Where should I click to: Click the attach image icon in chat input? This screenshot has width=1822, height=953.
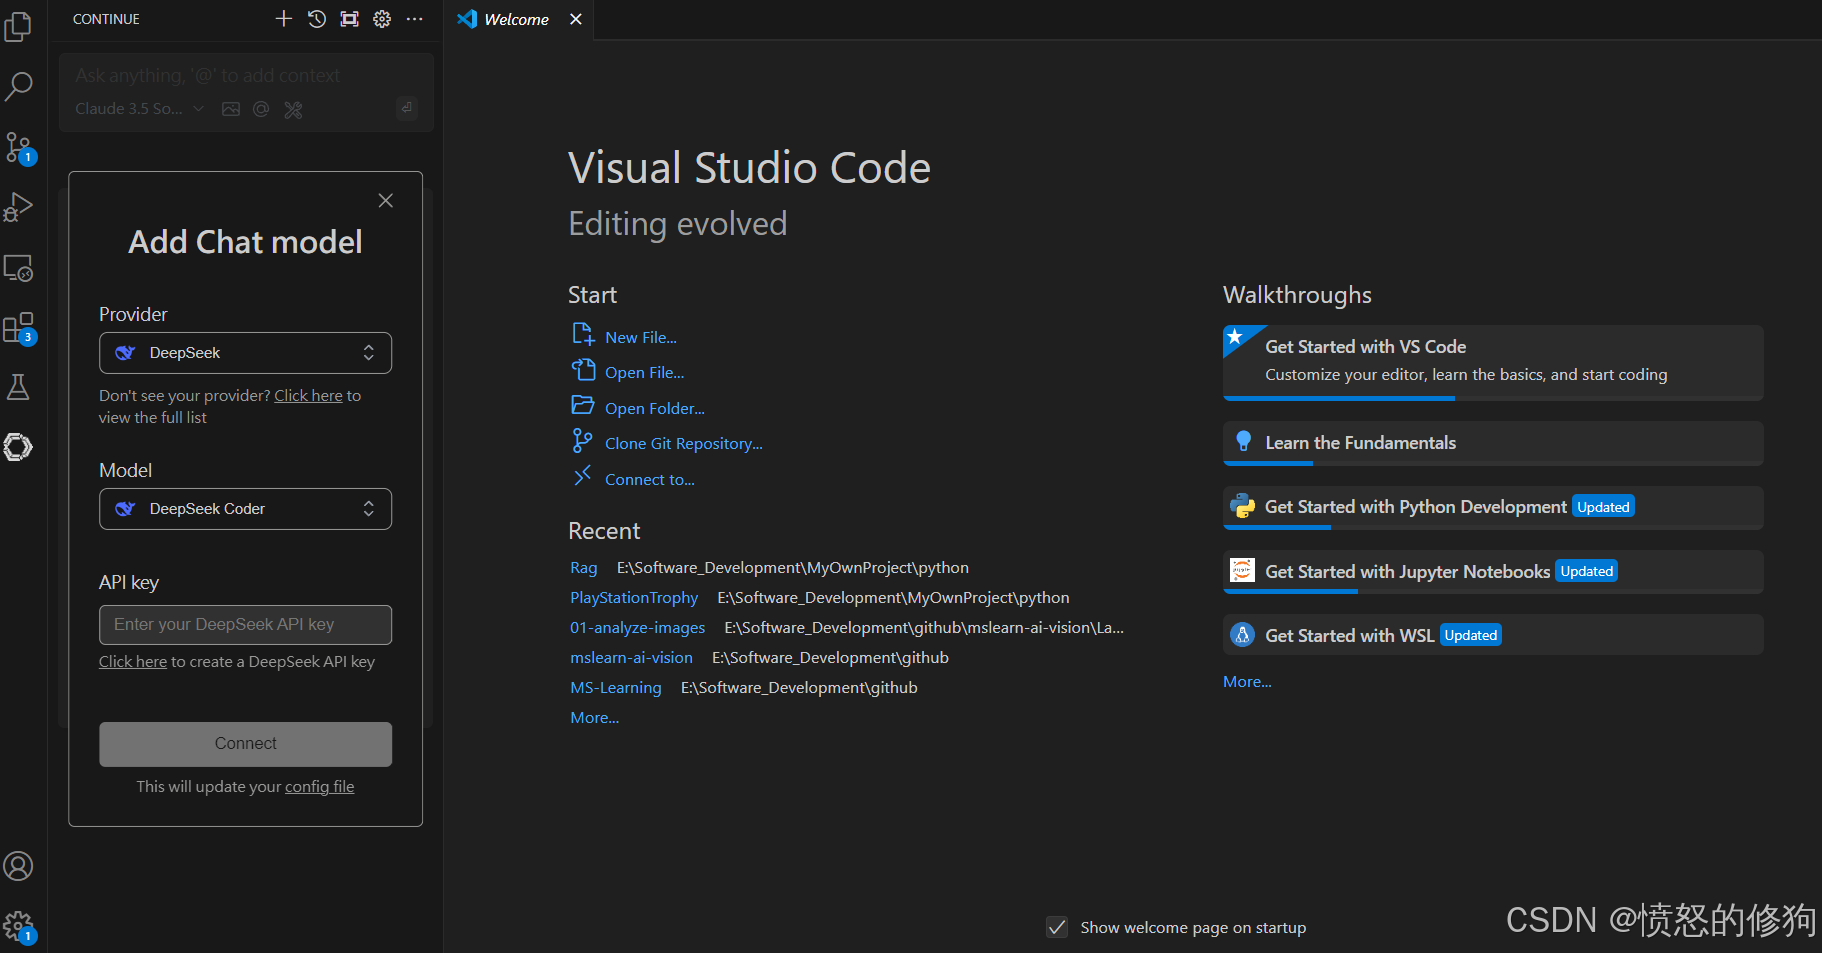tap(231, 109)
